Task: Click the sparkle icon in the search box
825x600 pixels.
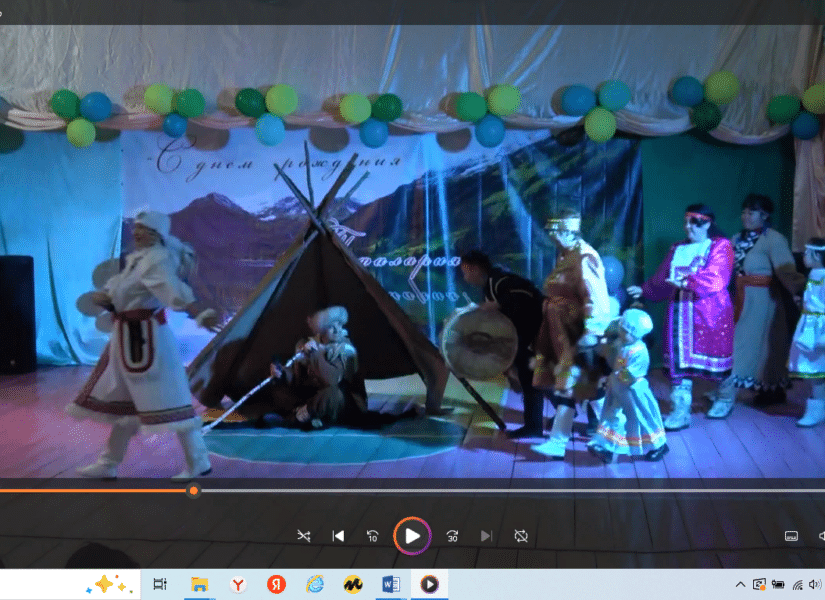Action: click(x=111, y=584)
